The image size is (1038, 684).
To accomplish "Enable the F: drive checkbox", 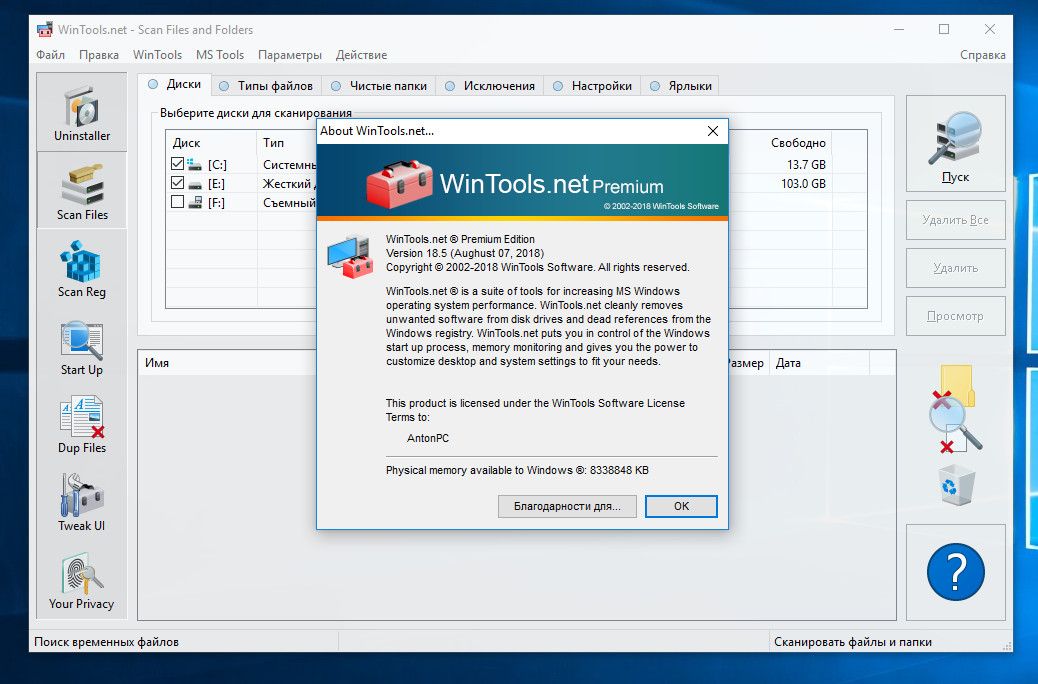I will (x=178, y=203).
